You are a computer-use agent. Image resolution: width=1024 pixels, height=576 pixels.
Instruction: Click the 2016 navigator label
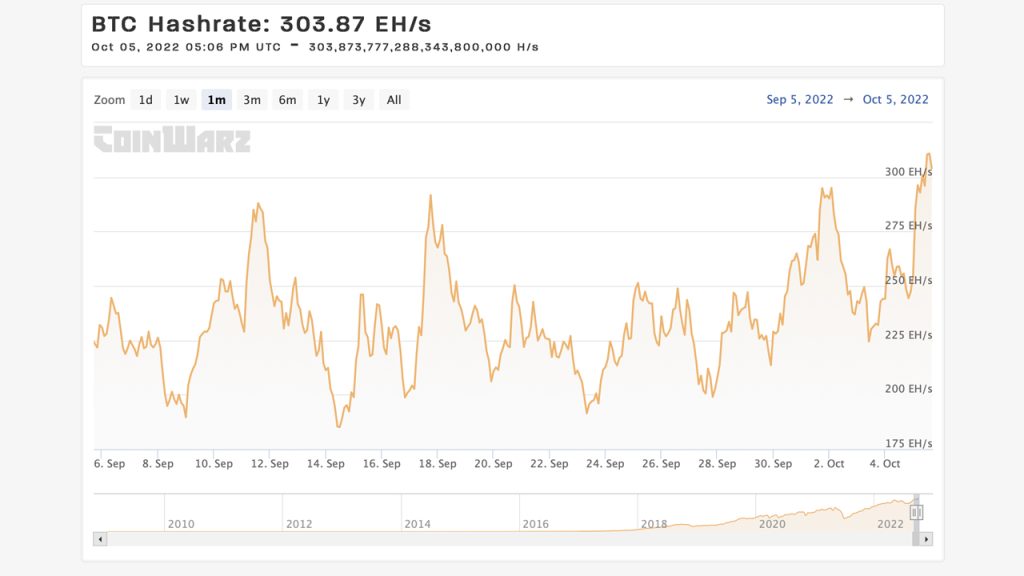point(536,524)
